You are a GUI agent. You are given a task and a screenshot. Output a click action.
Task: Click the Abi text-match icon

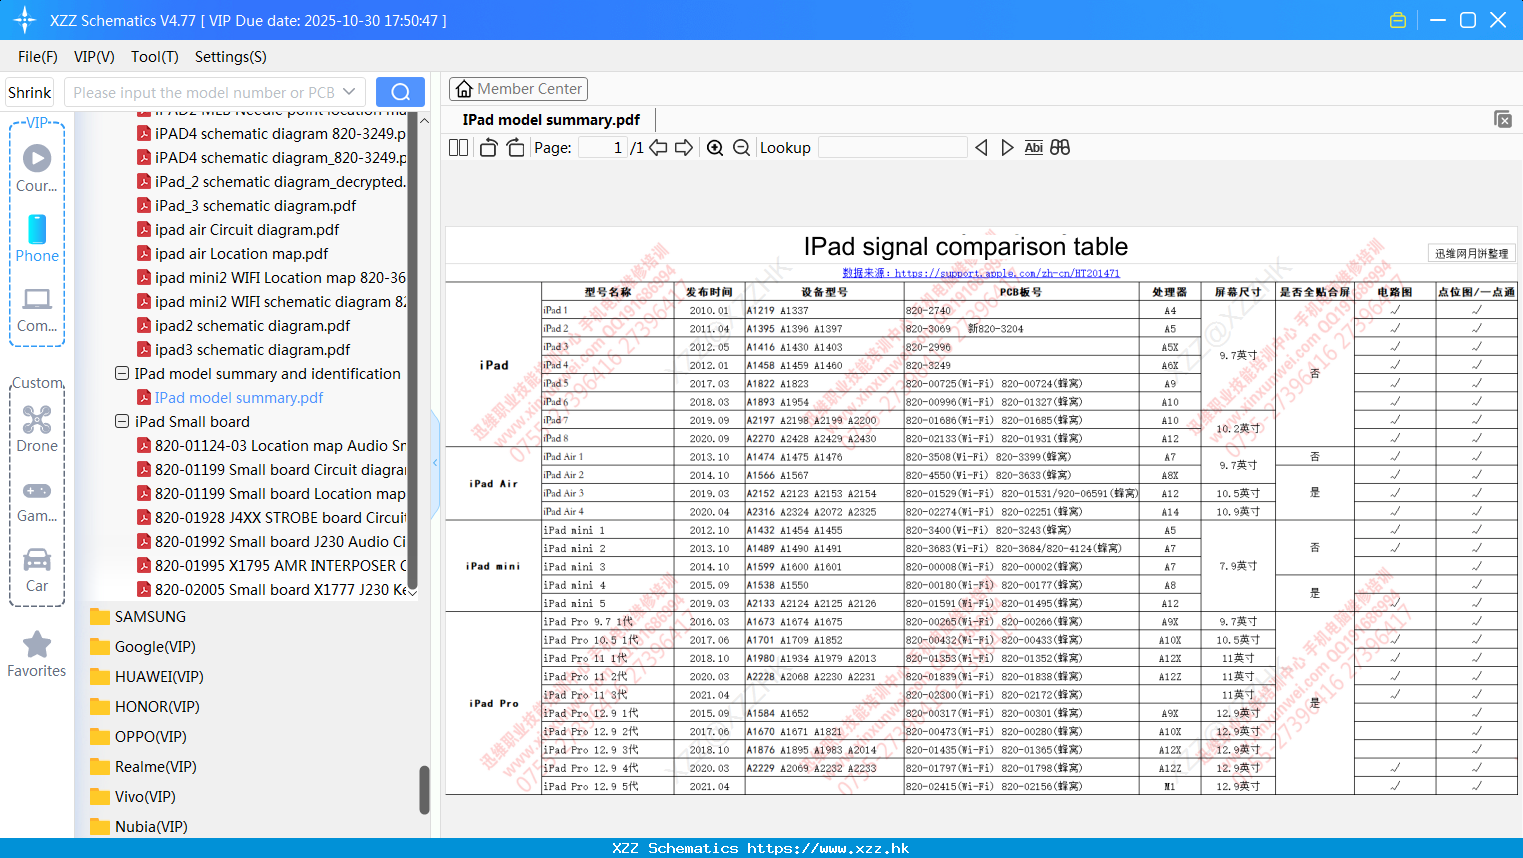click(x=1034, y=148)
